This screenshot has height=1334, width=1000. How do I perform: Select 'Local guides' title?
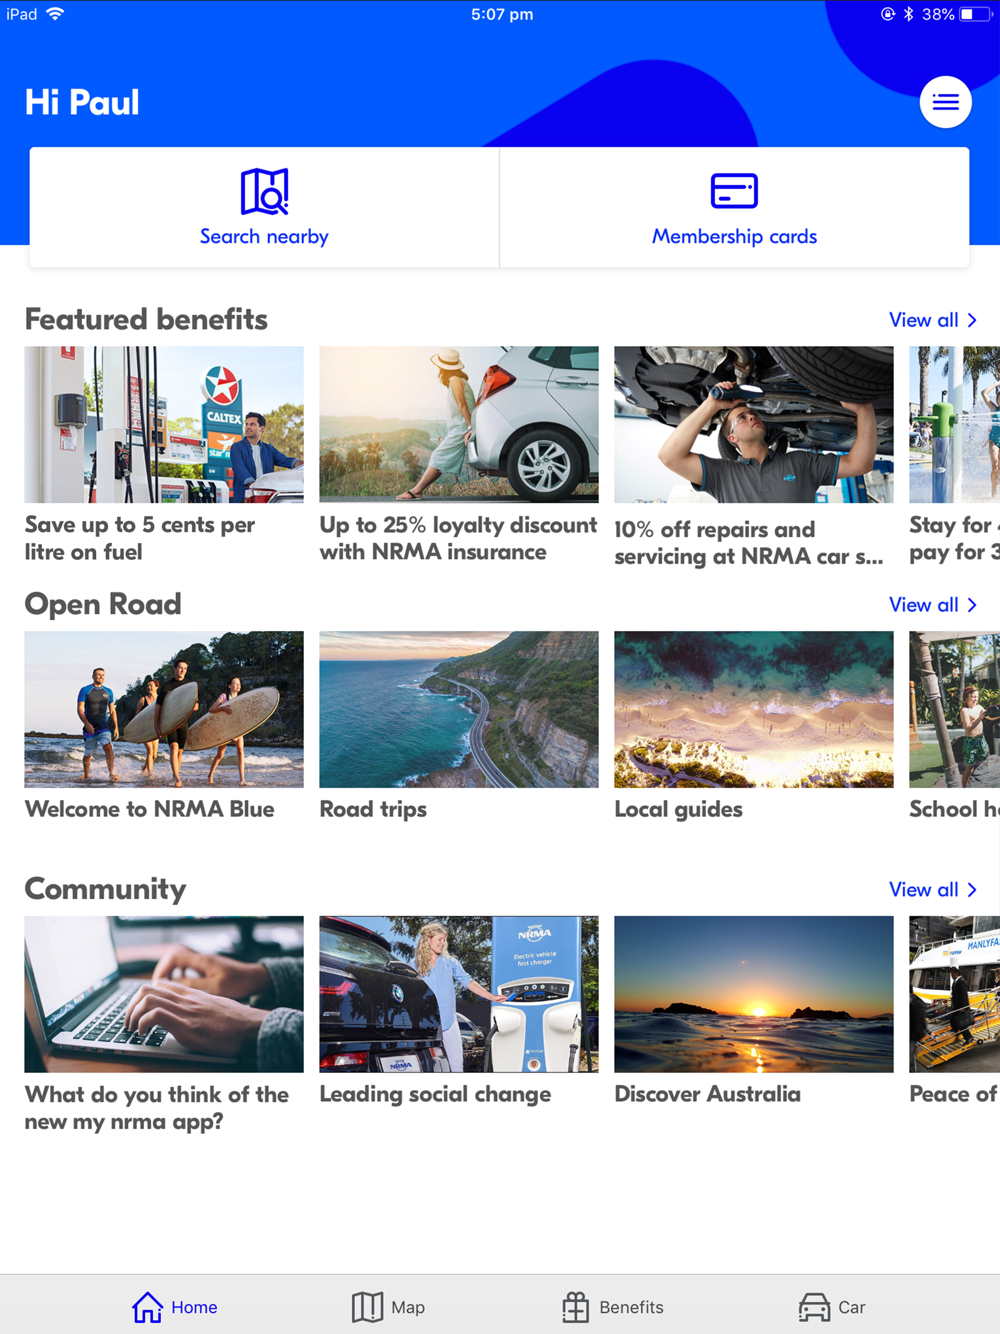(678, 809)
